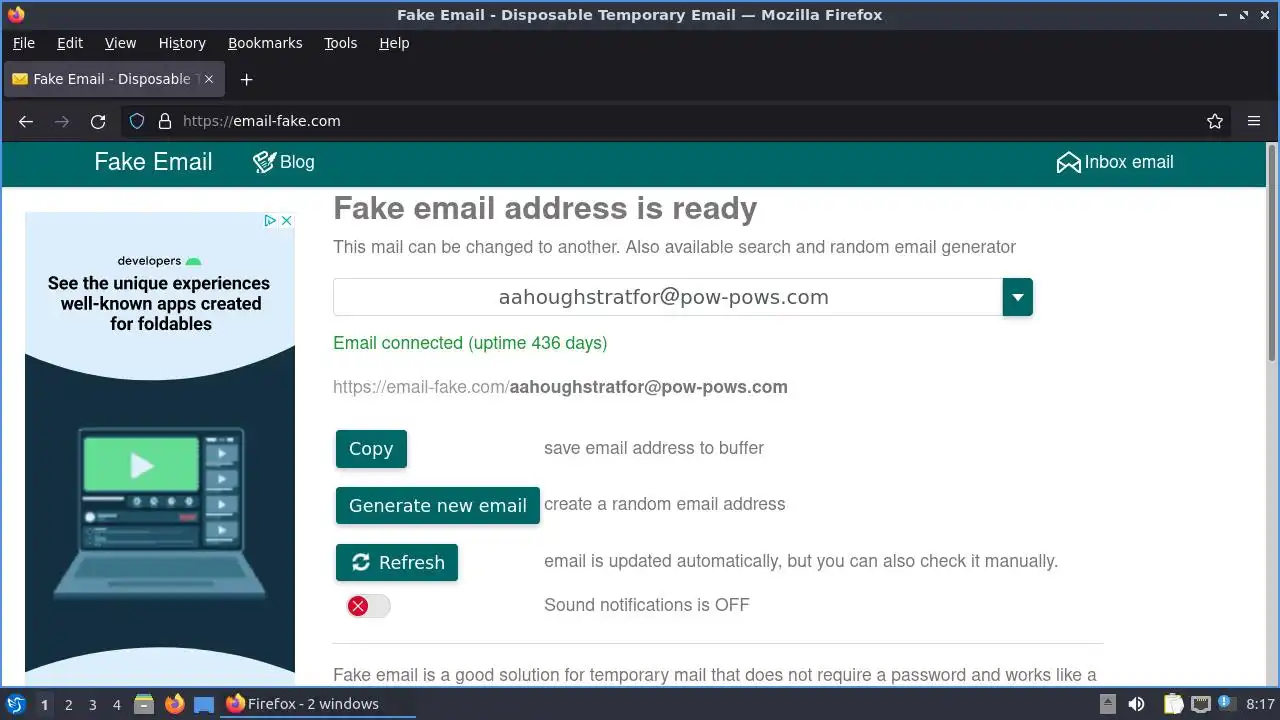Screen dimensions: 1280x720
Task: Open the History menu
Action: pyautogui.click(x=182, y=43)
